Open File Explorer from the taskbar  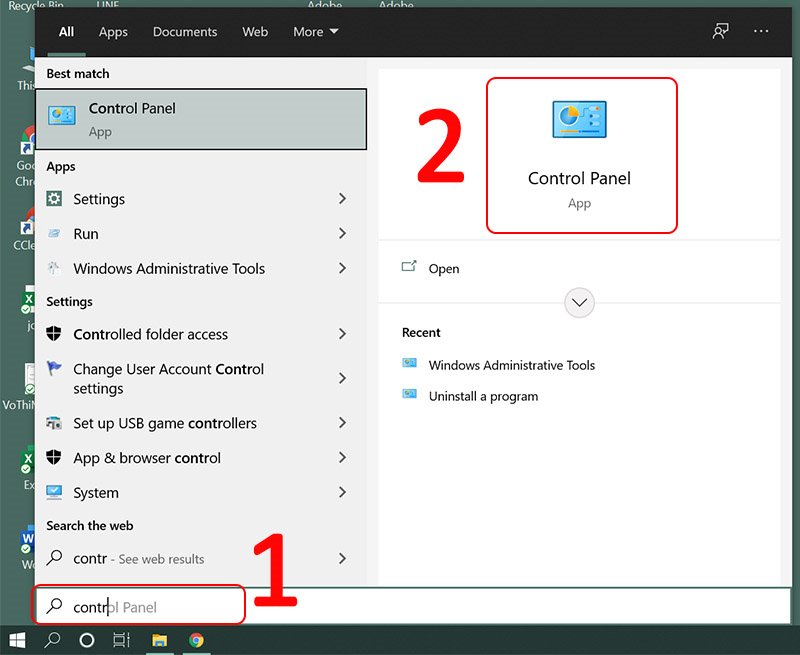pyautogui.click(x=159, y=639)
